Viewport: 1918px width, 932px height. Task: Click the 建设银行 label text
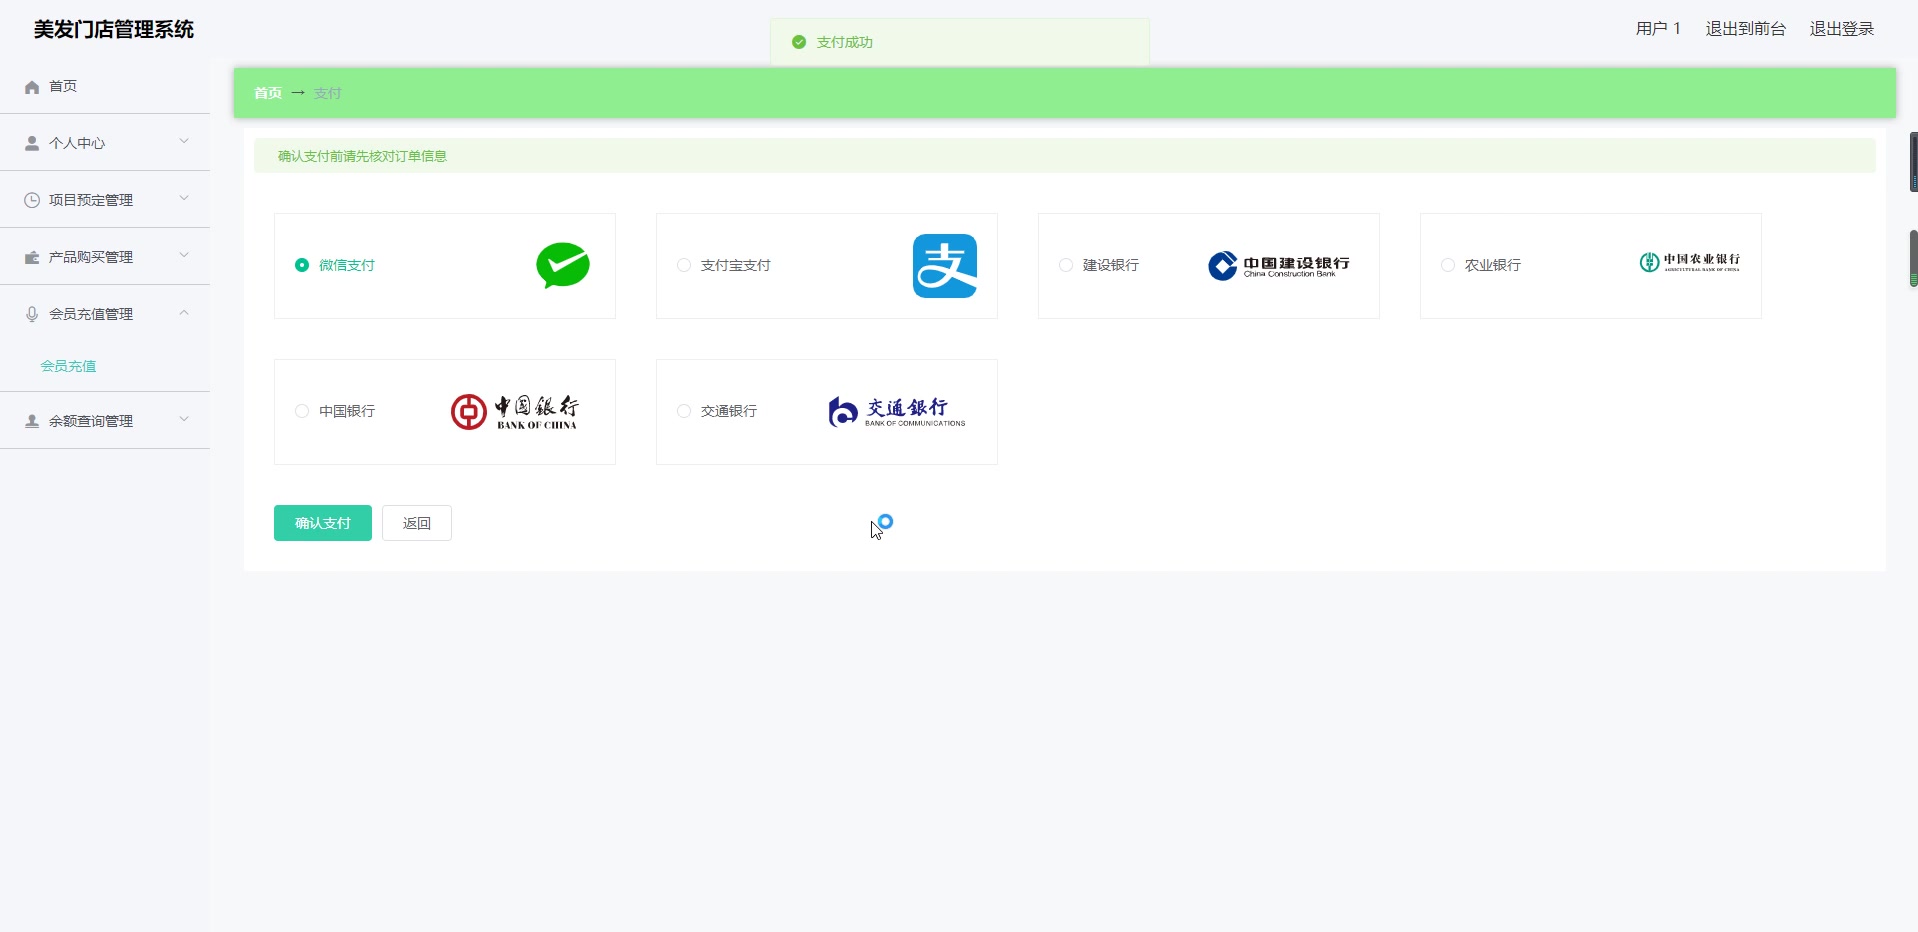click(1111, 265)
